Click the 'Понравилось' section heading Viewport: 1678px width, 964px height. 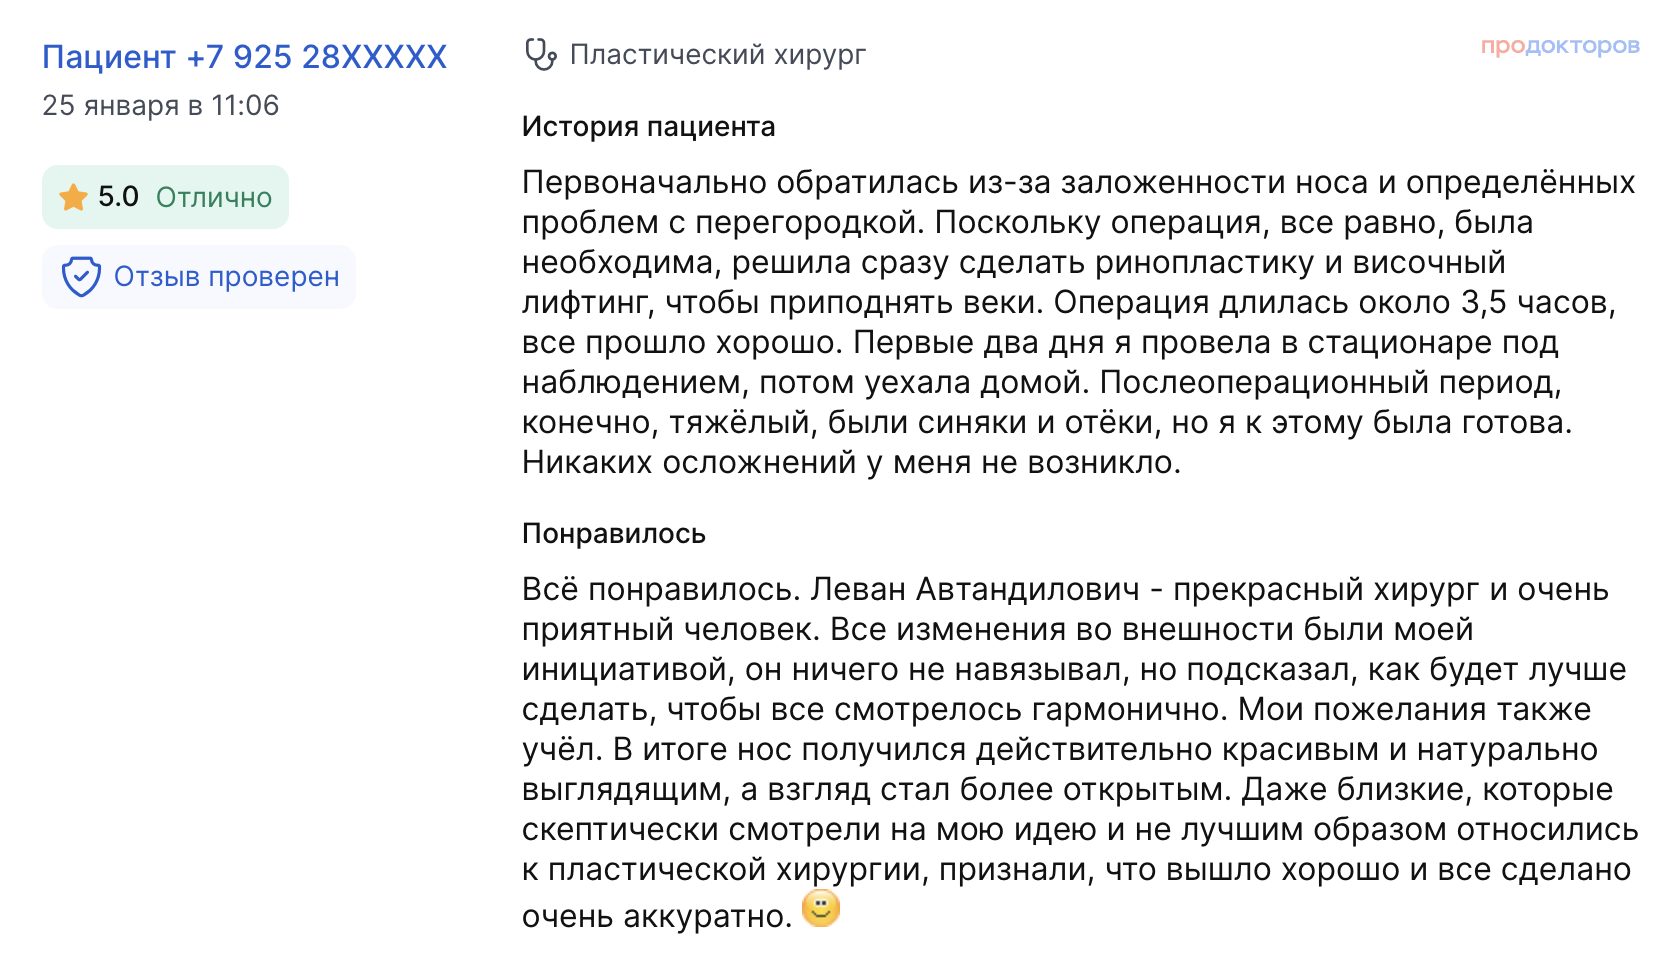613,534
